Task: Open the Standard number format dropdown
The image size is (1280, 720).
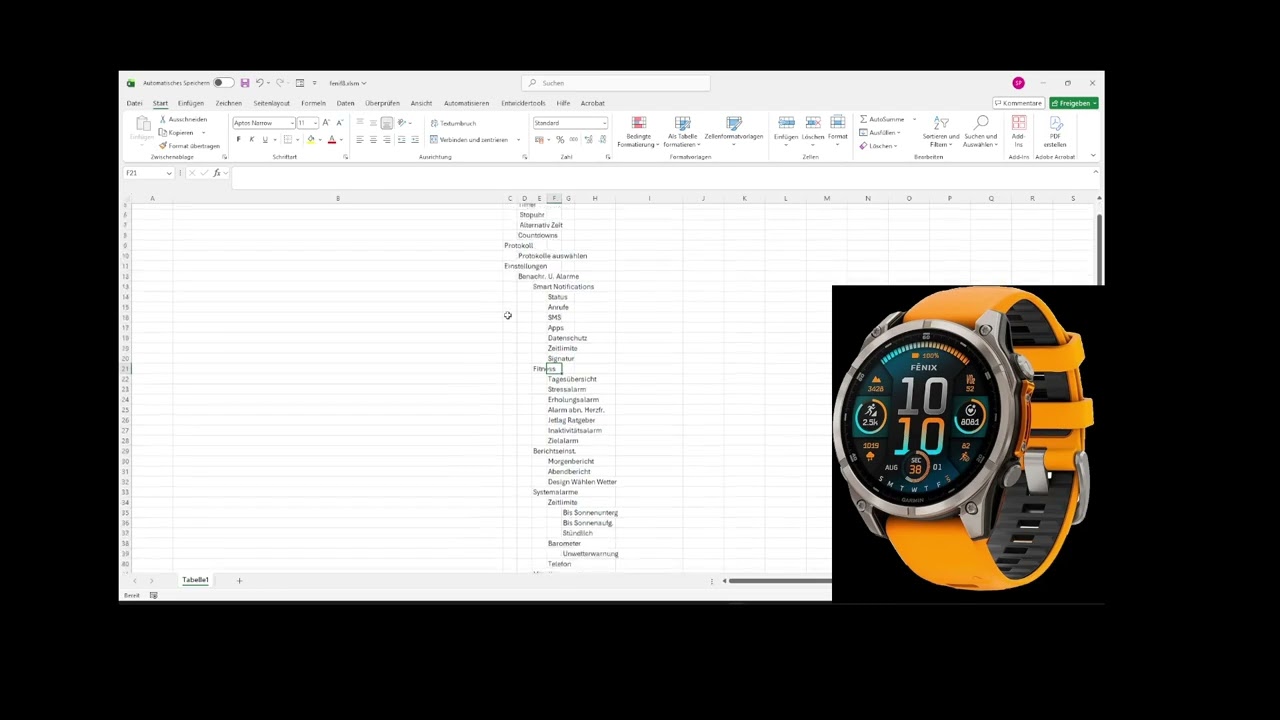Action: coord(604,123)
